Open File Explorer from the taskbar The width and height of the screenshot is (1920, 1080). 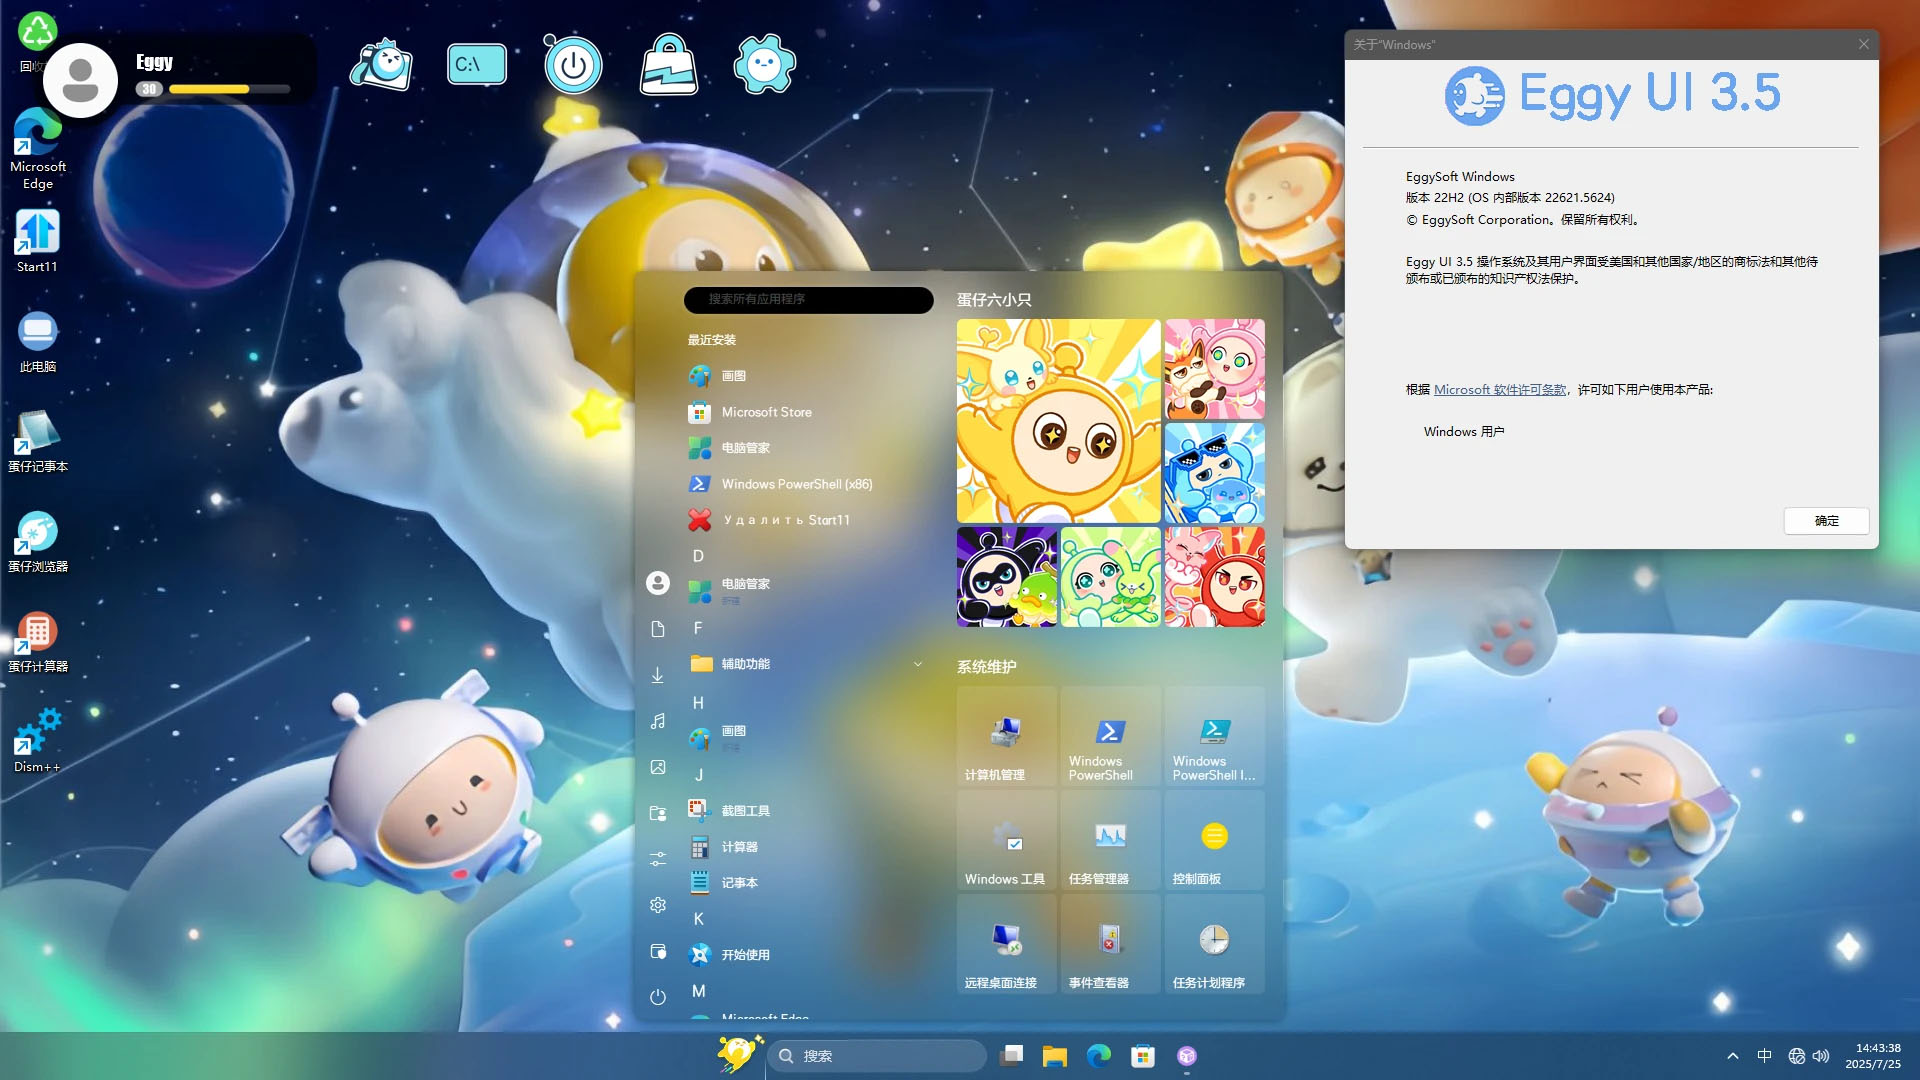point(1055,1056)
